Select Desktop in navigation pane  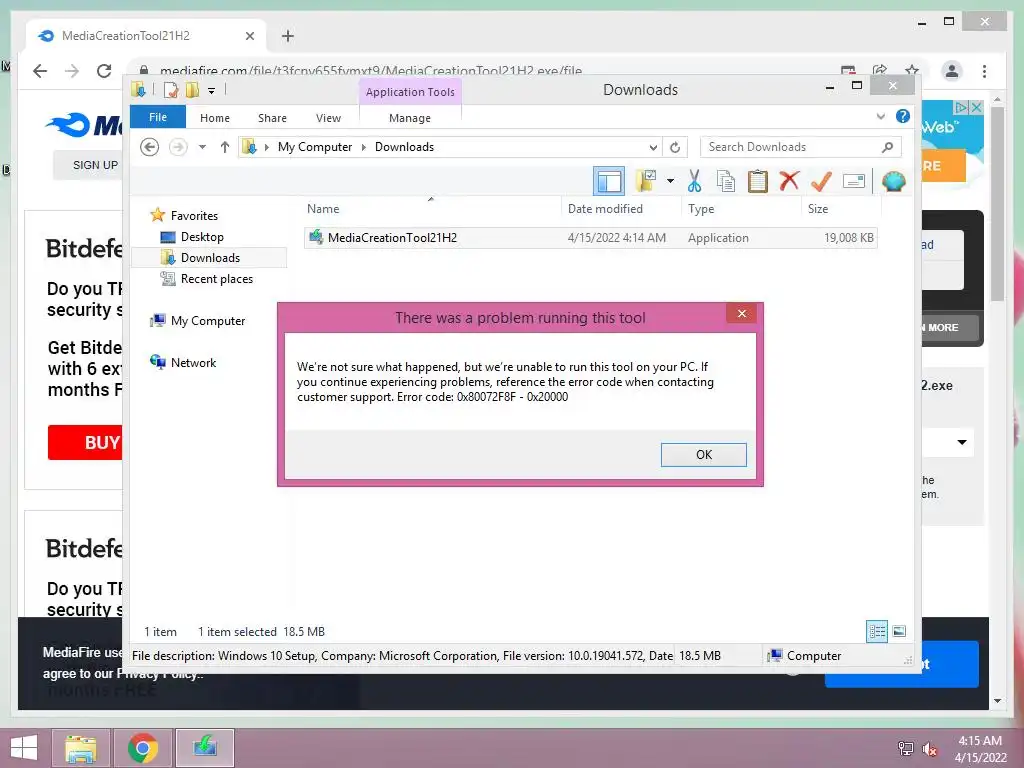pyautogui.click(x=202, y=237)
